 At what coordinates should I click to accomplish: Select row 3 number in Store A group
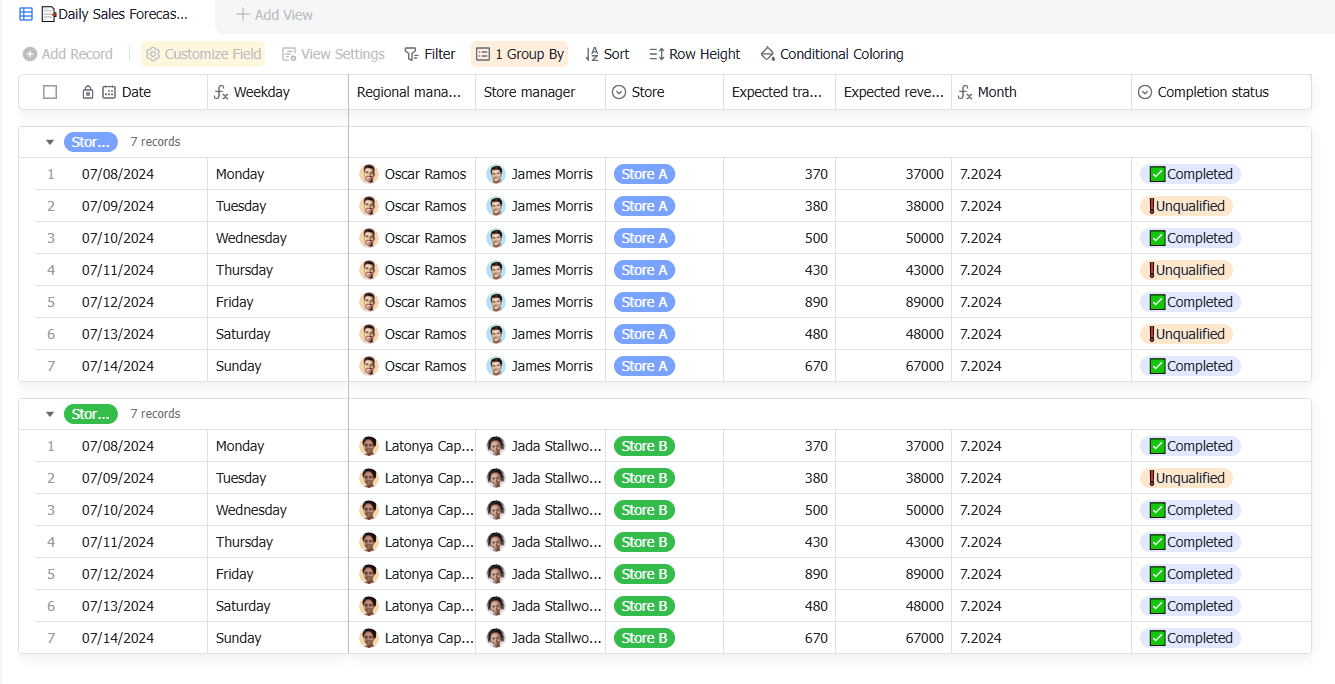click(51, 238)
